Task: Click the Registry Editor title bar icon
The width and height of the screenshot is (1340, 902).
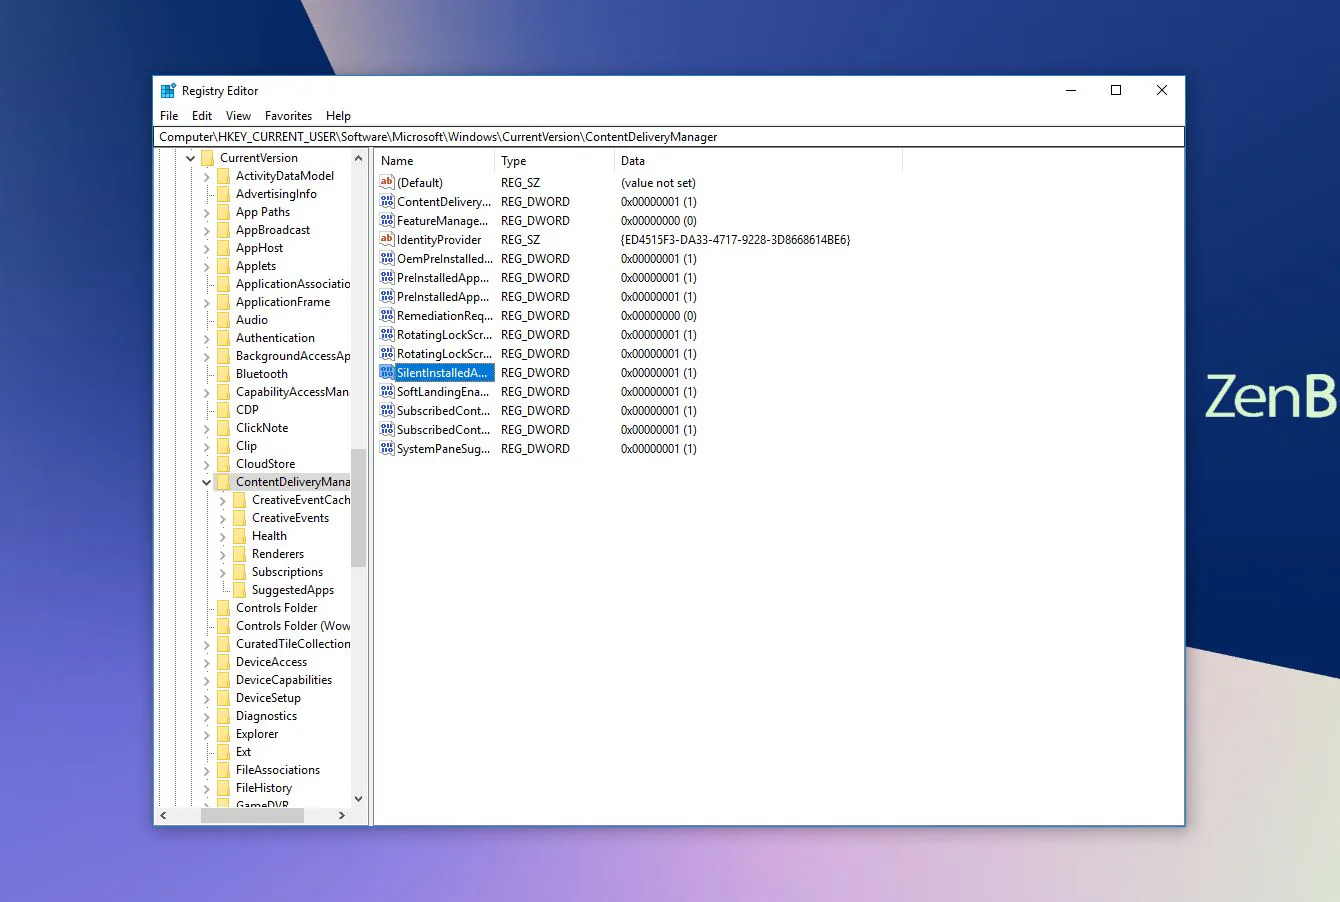Action: click(168, 90)
